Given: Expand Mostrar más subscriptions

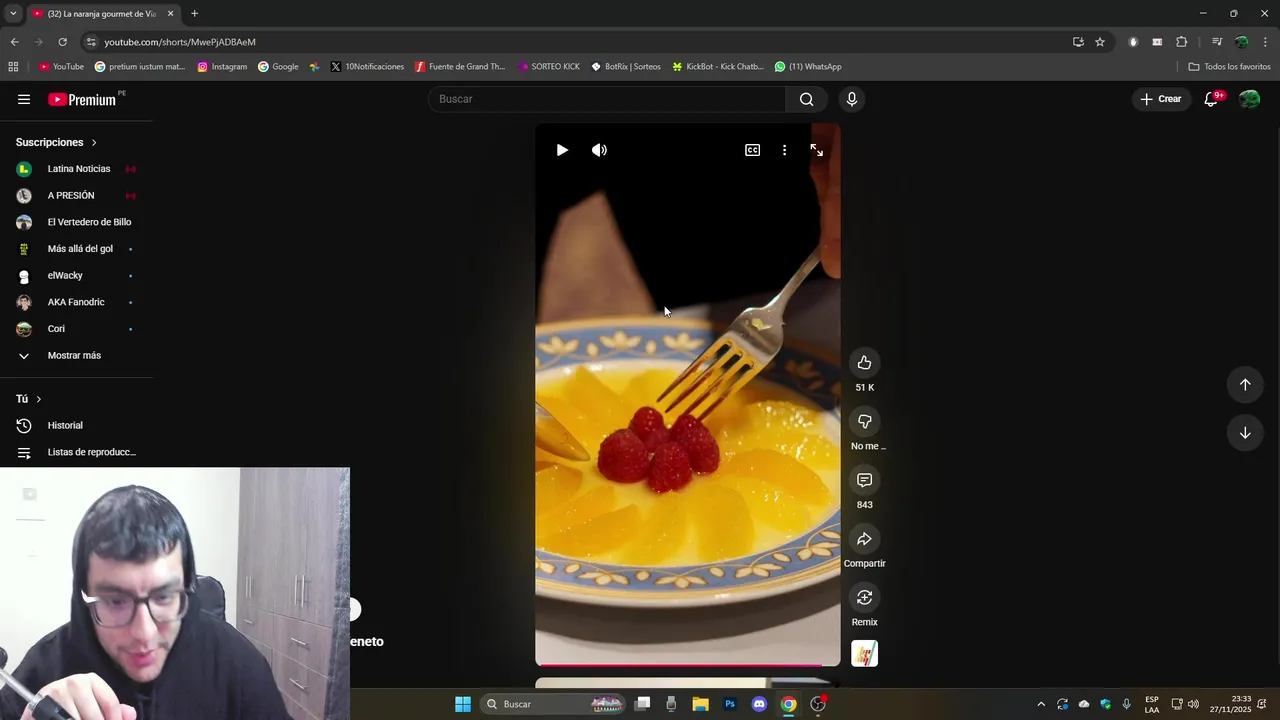Looking at the screenshot, I should coord(76,356).
